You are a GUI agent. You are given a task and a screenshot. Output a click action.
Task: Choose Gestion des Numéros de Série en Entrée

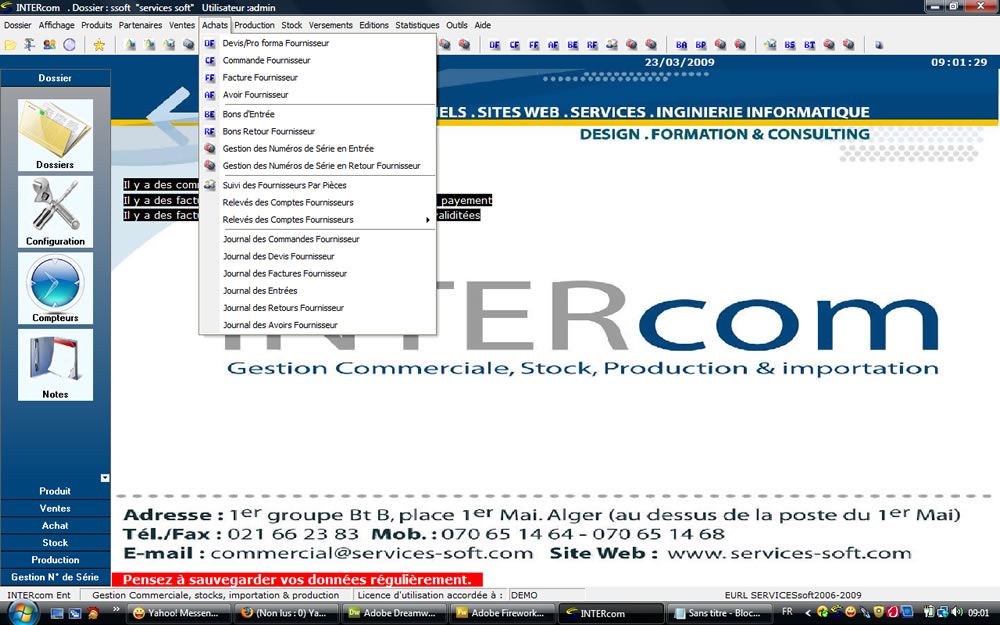click(318, 149)
